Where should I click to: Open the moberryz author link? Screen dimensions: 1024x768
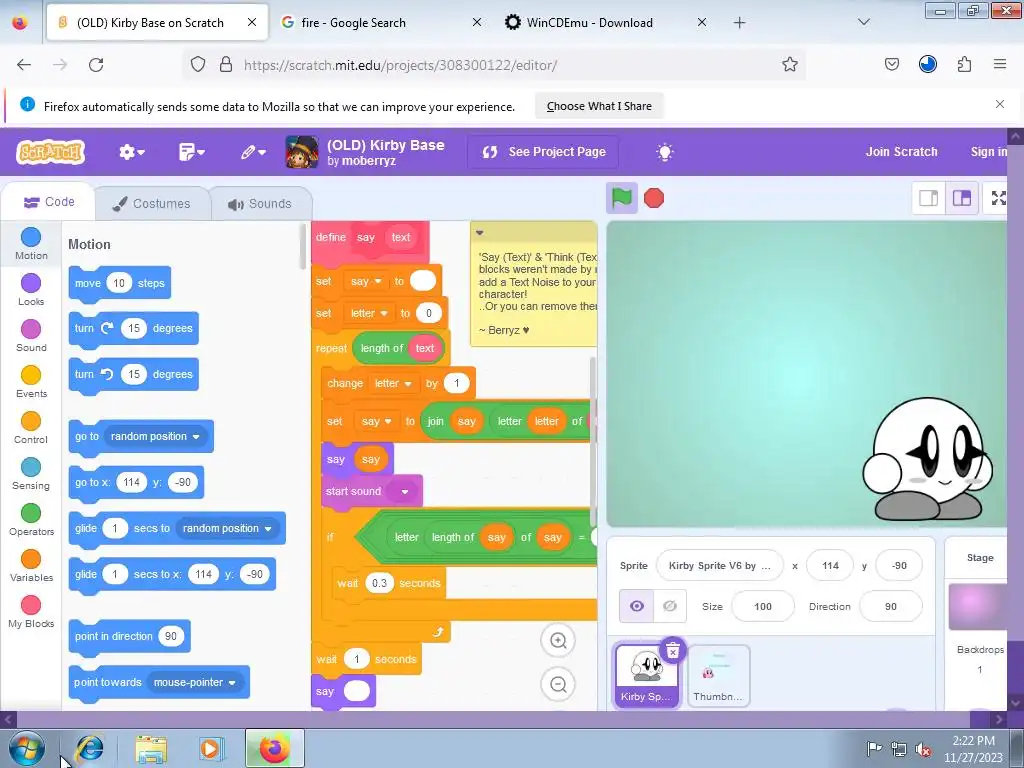[x=368, y=161]
